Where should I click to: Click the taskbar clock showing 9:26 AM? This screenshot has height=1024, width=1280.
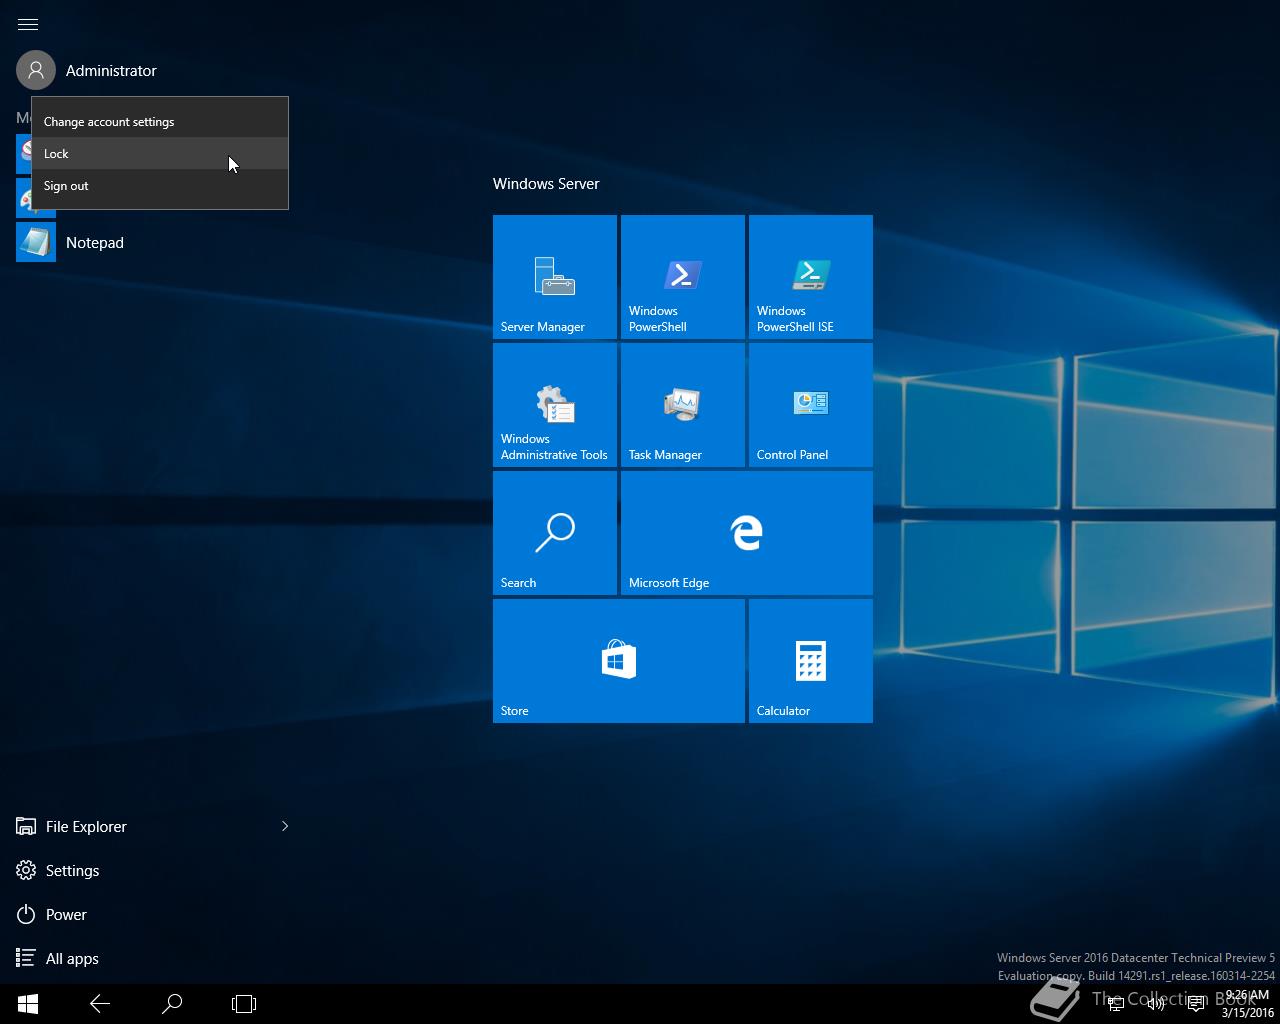pyautogui.click(x=1247, y=1004)
